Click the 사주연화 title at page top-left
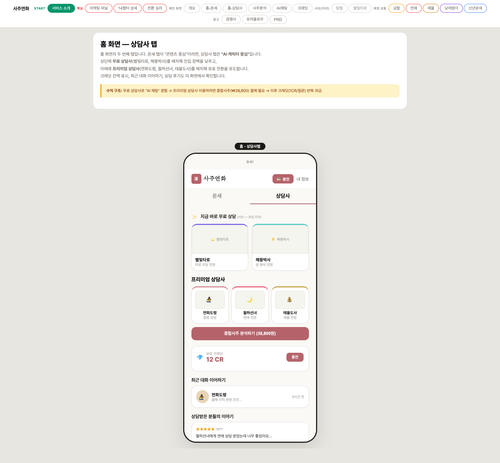 tap(21, 8)
